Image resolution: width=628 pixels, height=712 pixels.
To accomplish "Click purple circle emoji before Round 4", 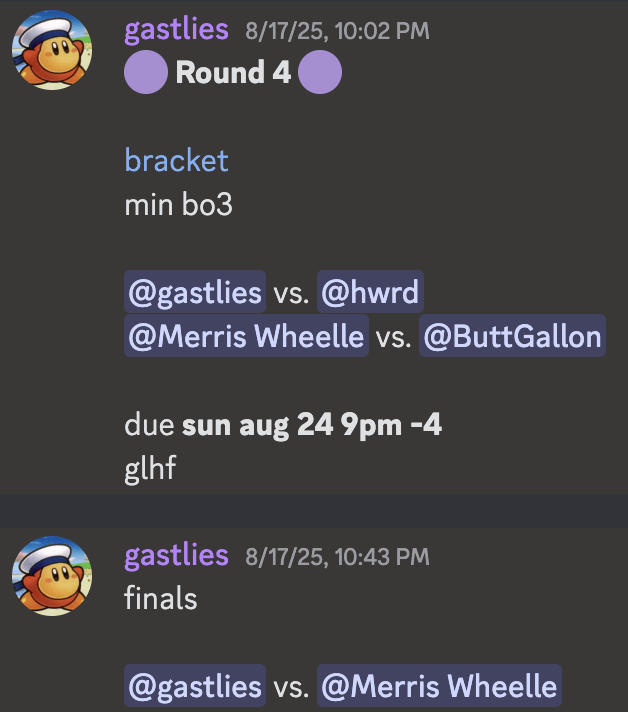I will [x=146, y=72].
